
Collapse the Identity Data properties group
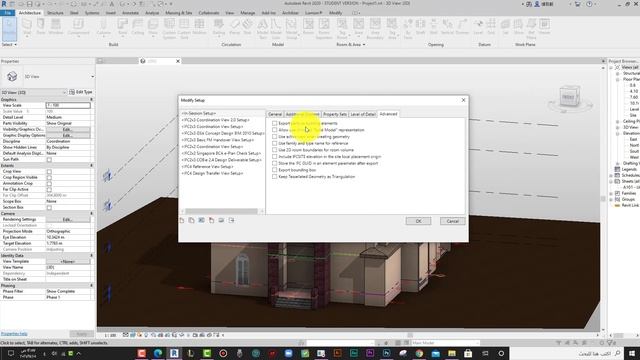click(x=91, y=255)
